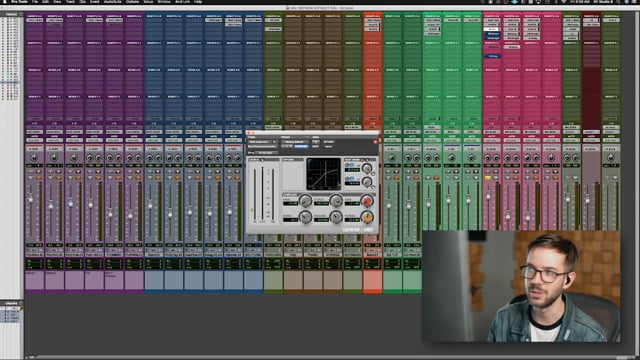Open the key input selector in plugin header
The width and height of the screenshot is (640, 360).
tap(267, 152)
